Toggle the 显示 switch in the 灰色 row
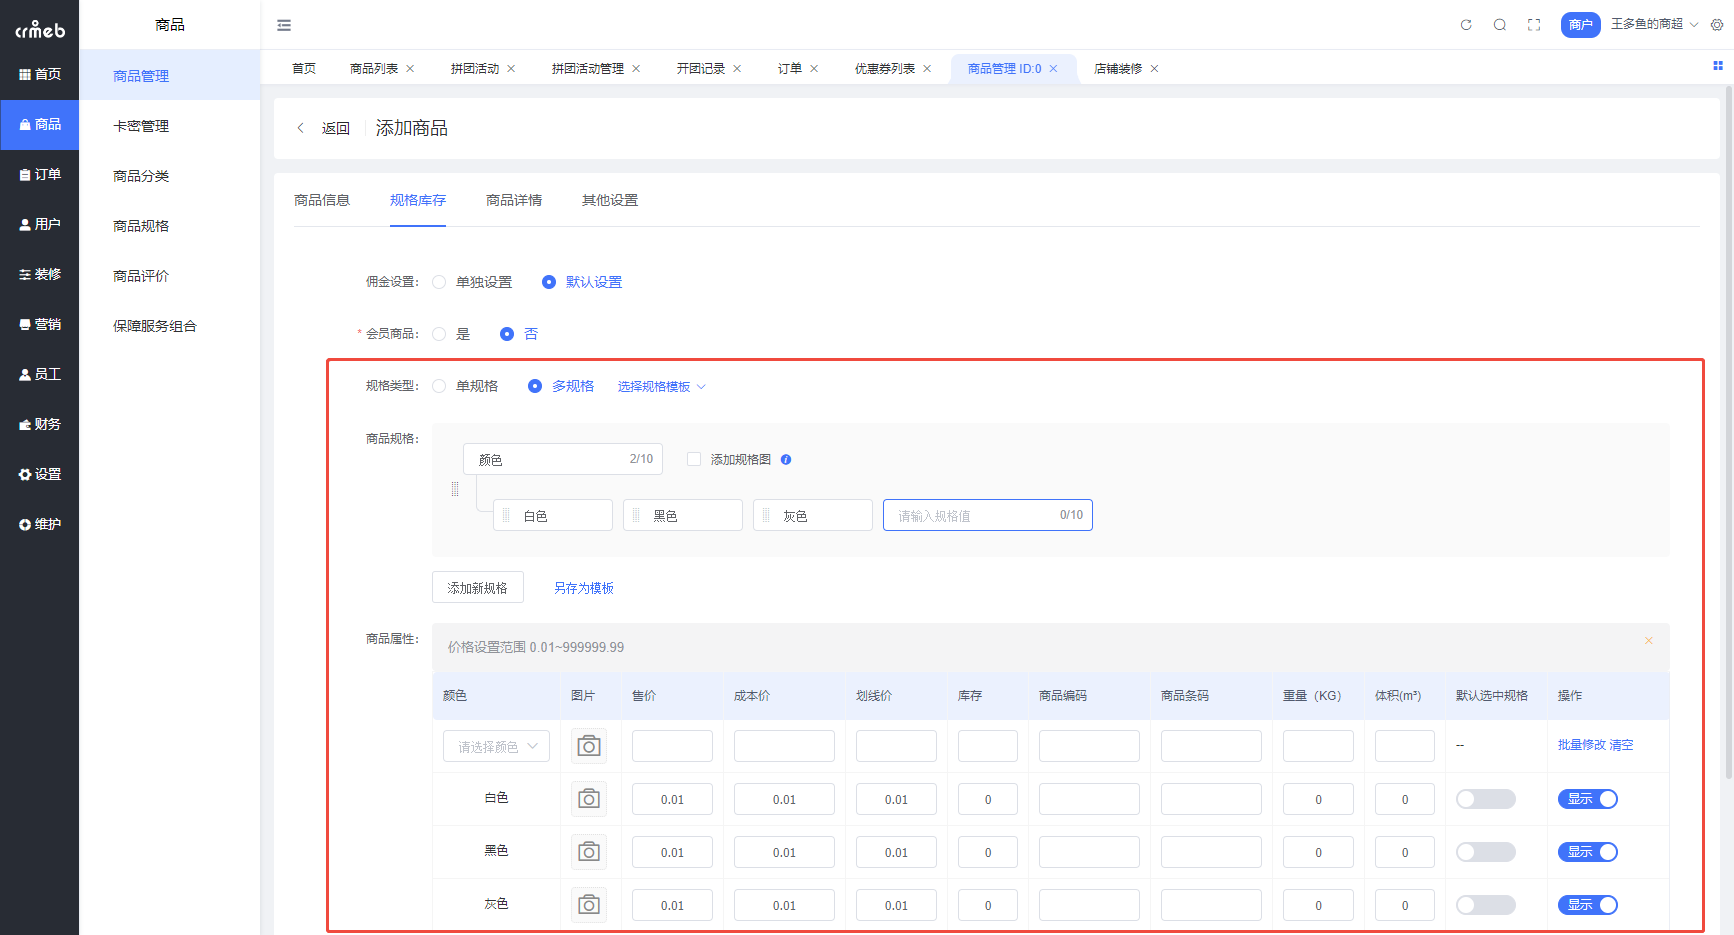The image size is (1734, 935). point(1587,904)
